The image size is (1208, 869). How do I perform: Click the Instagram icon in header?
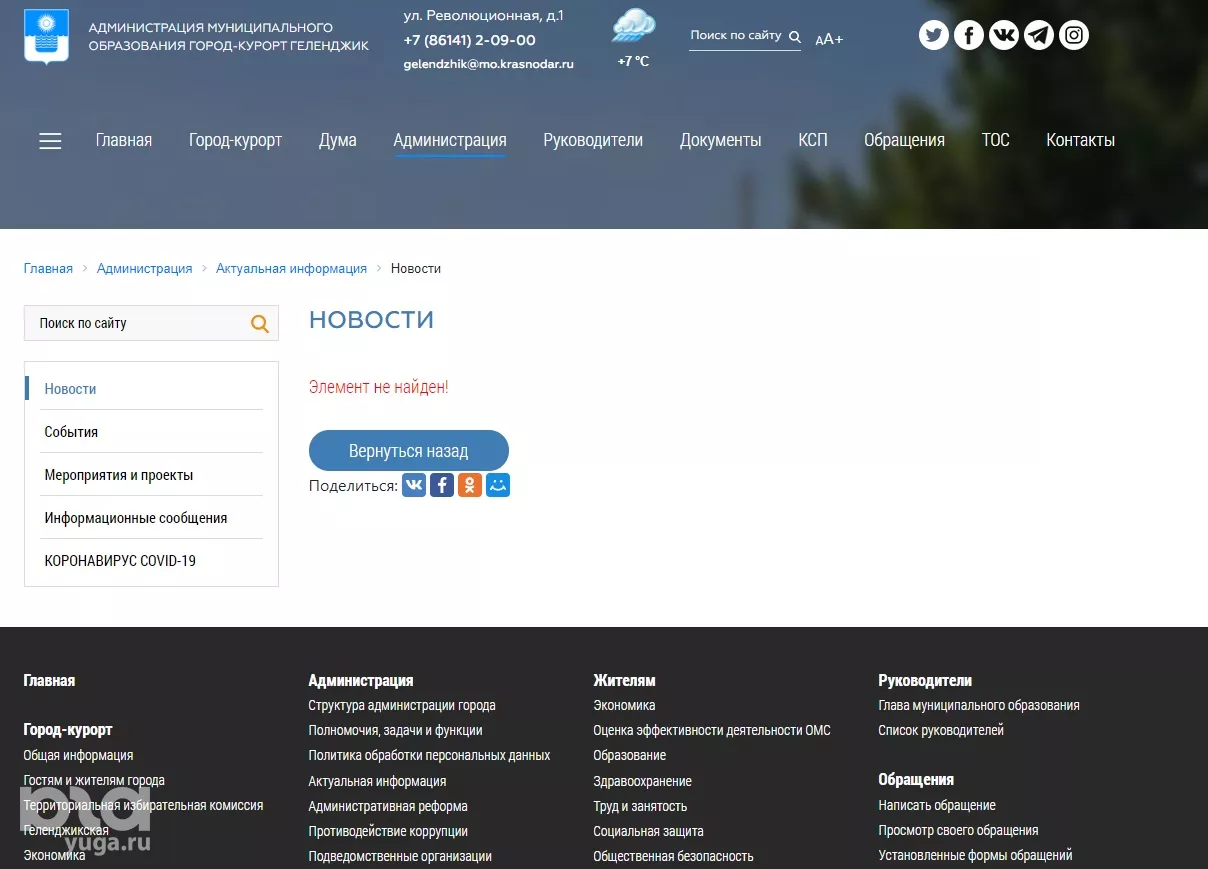click(1074, 36)
